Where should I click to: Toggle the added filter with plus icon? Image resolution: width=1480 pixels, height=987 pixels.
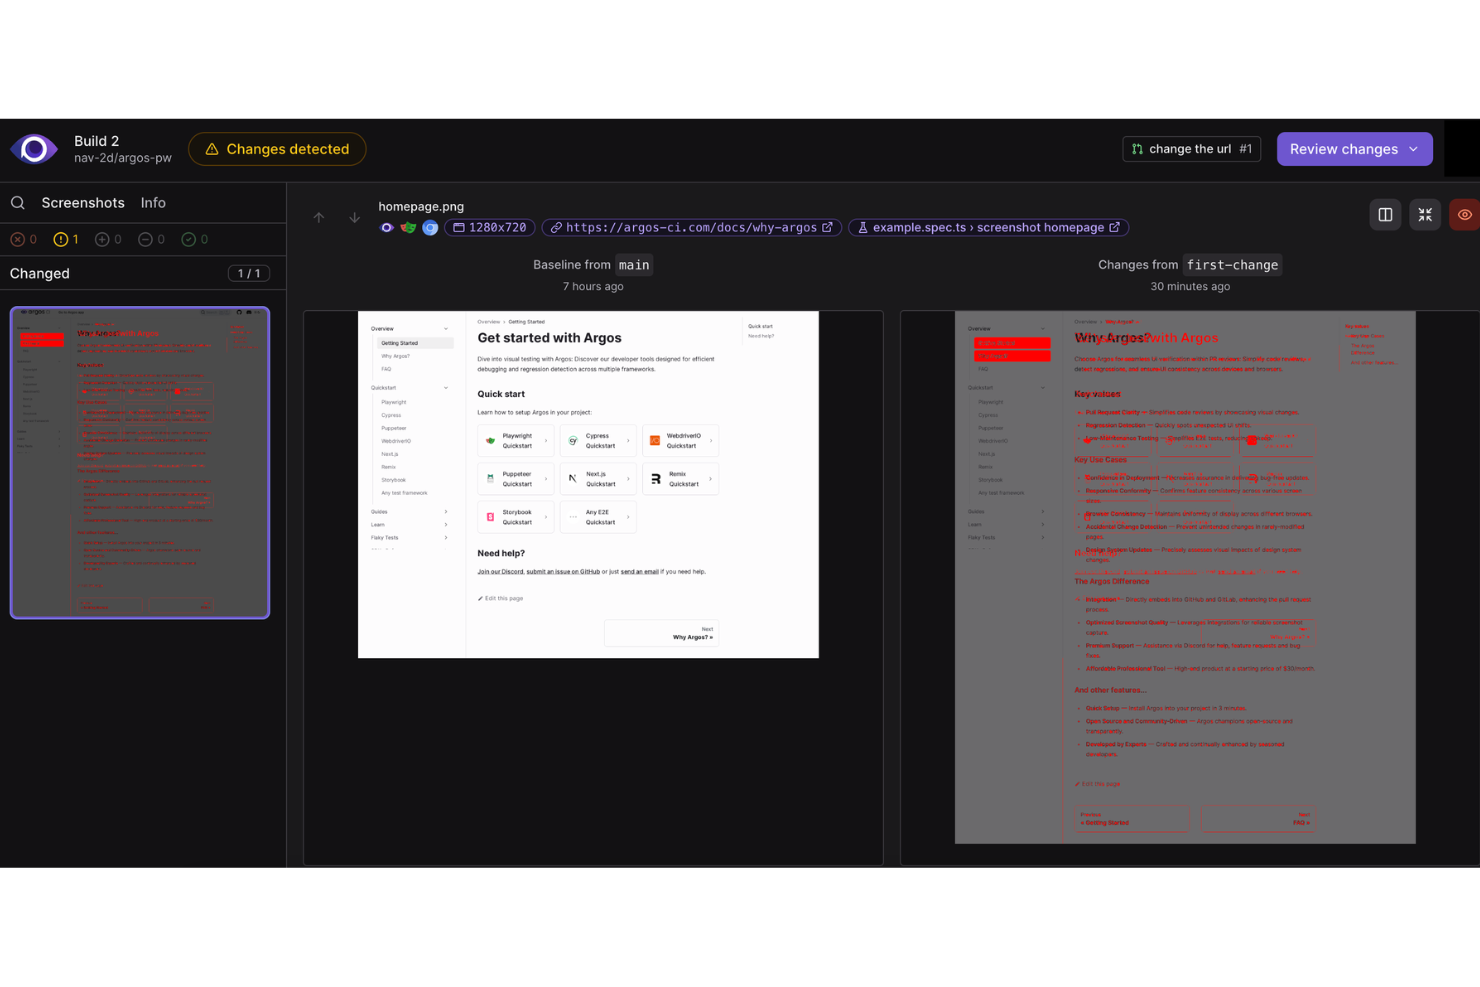click(x=109, y=240)
